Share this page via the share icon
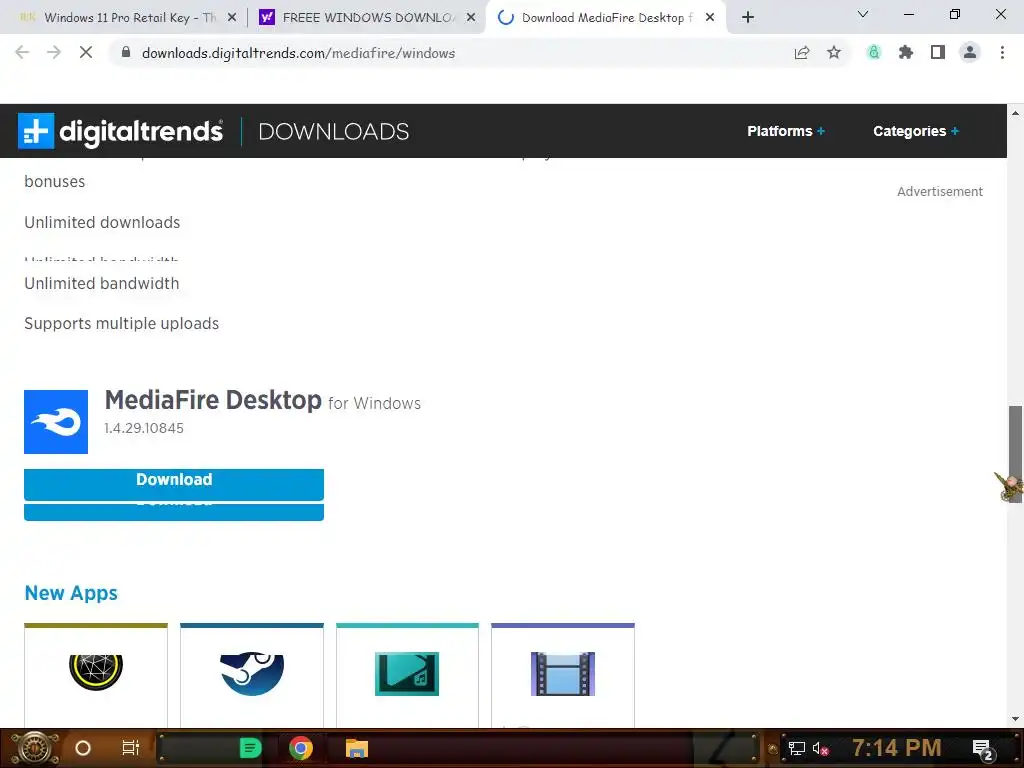This screenshot has width=1024, height=768. click(802, 52)
